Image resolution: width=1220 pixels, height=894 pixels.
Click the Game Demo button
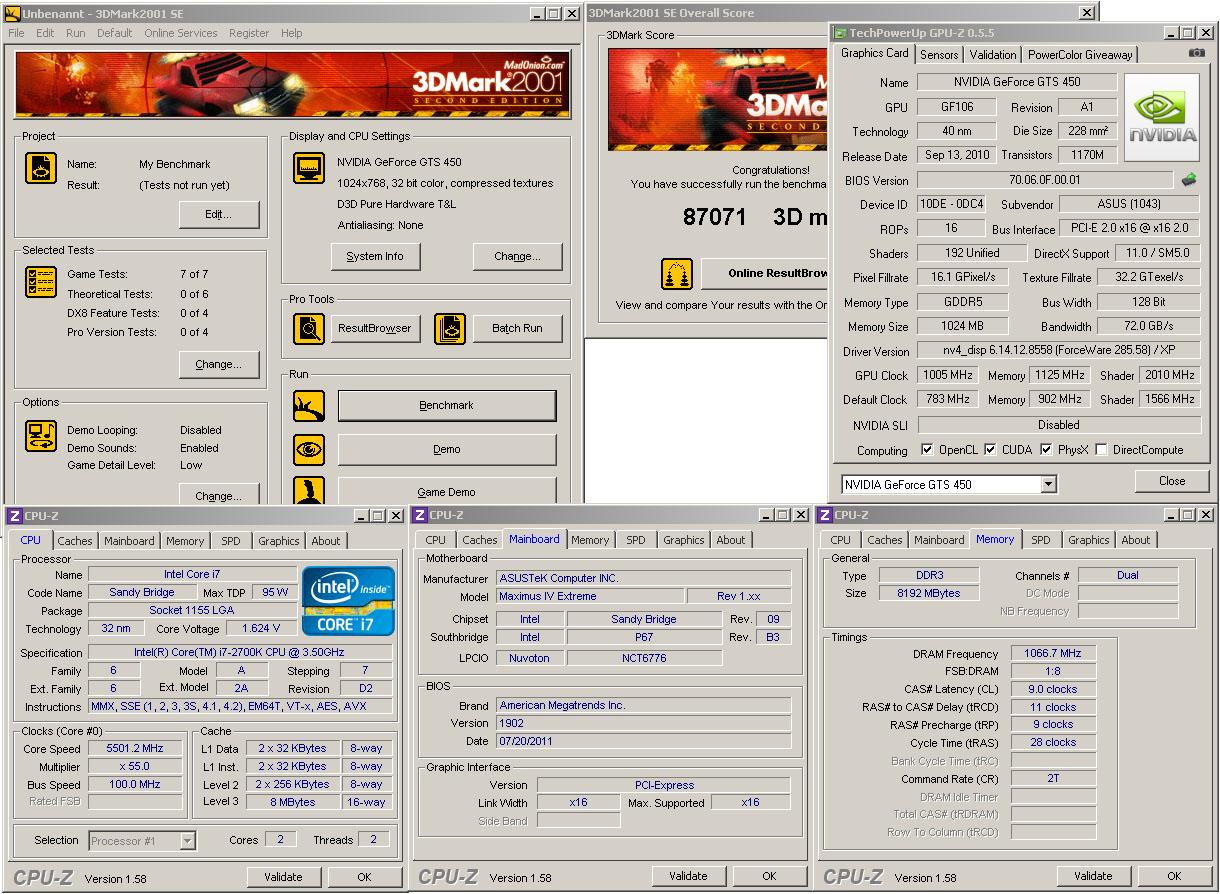pos(447,491)
